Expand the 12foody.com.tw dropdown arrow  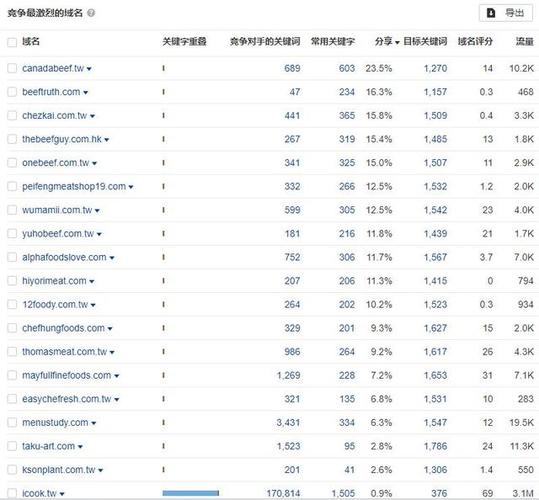click(x=93, y=305)
